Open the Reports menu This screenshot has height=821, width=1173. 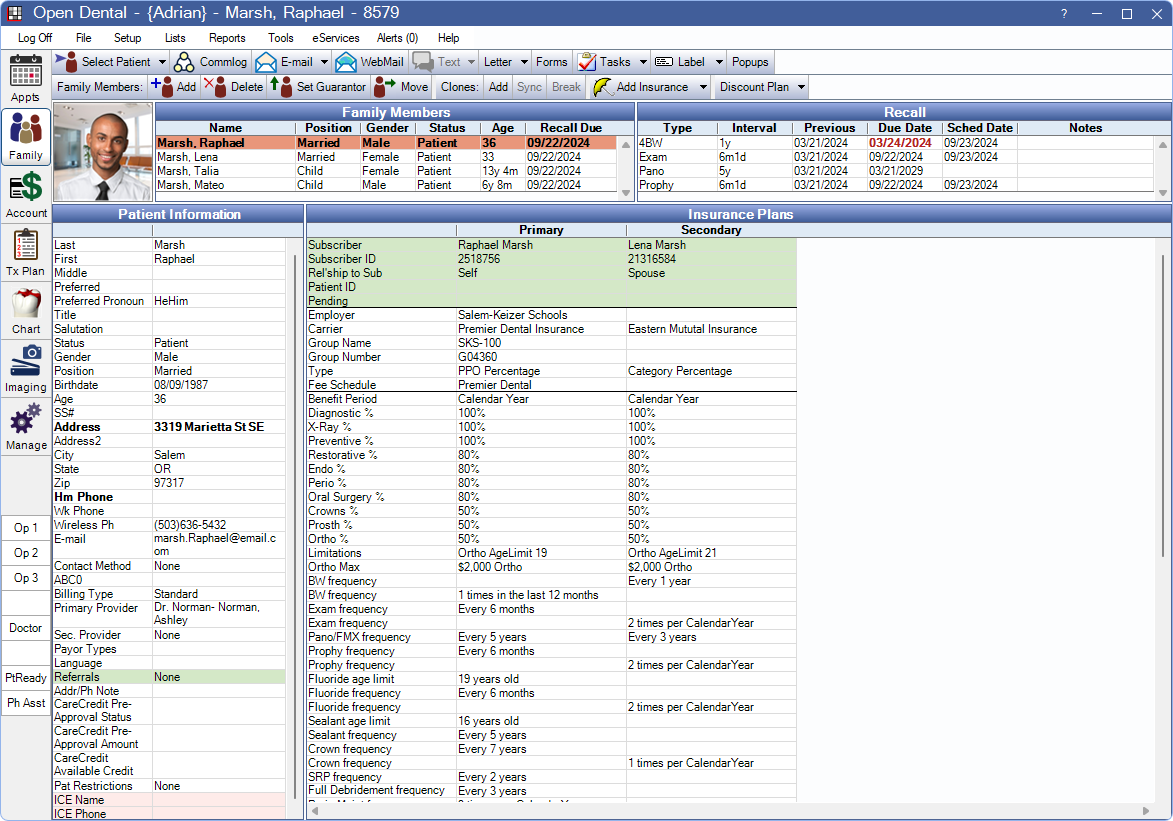[x=227, y=38]
